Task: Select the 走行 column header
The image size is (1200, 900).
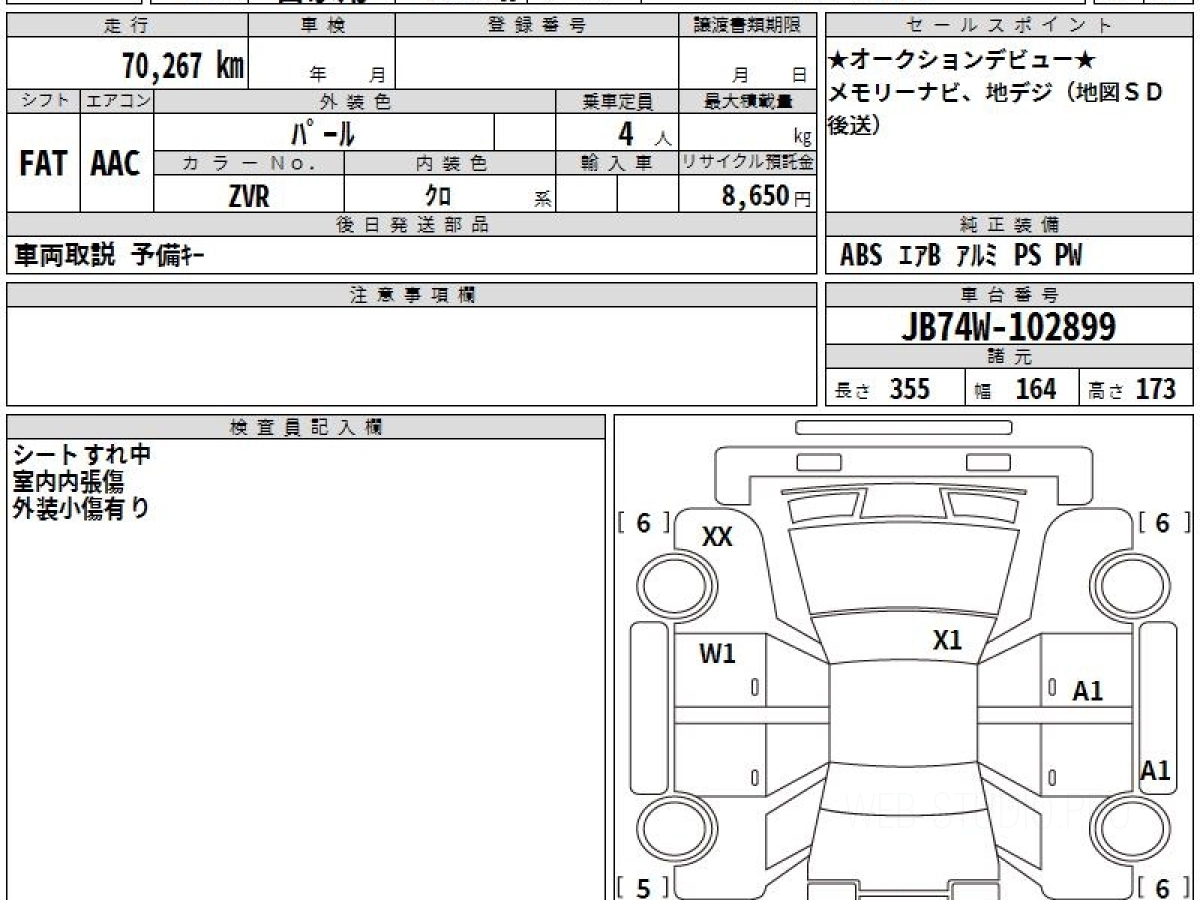Action: pyautogui.click(x=126, y=26)
